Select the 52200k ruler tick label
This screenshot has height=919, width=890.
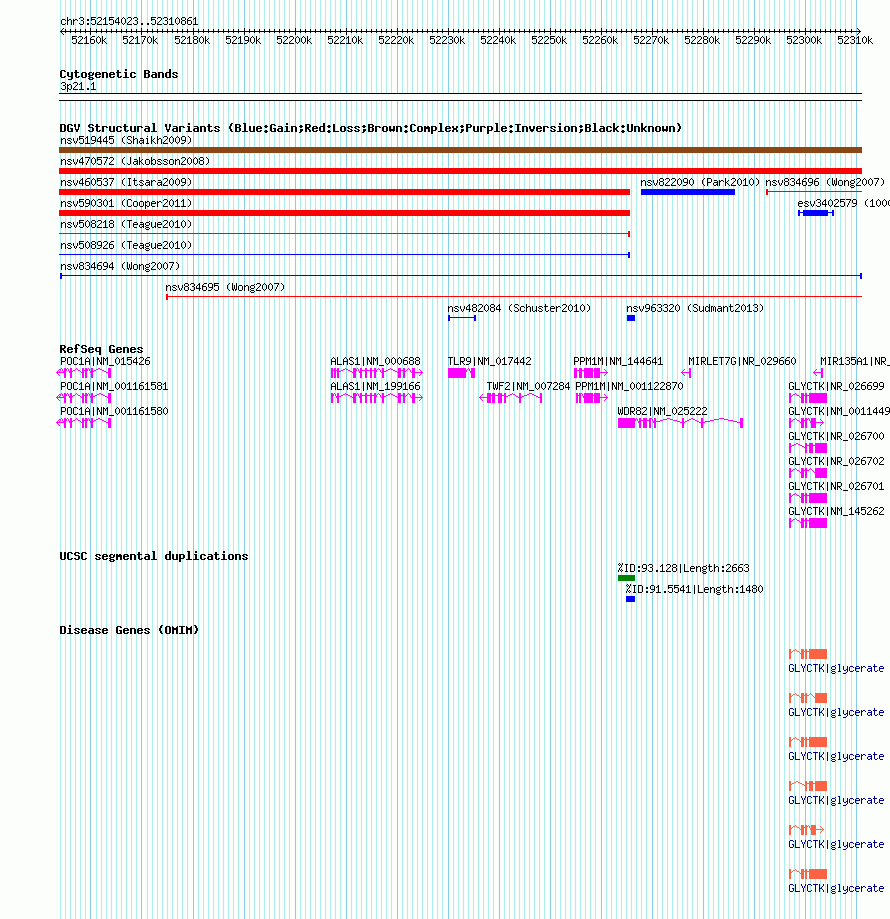point(294,40)
